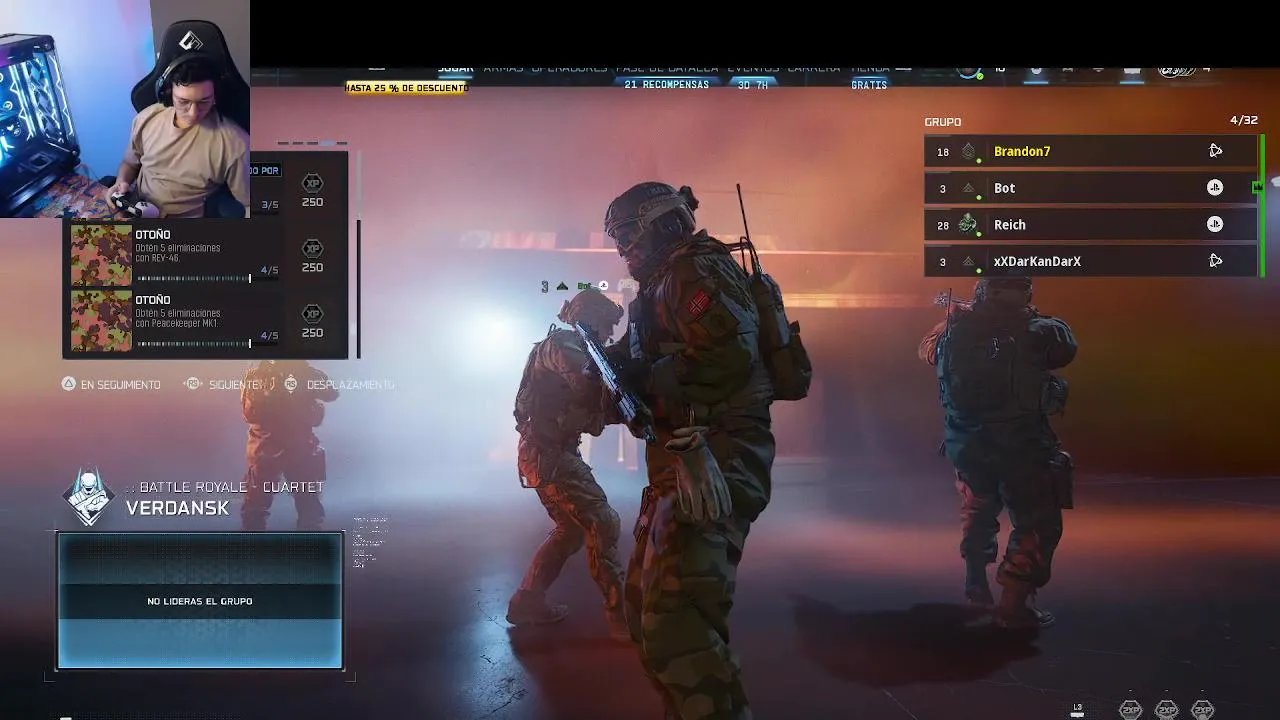The width and height of the screenshot is (1280, 720).
Task: Open the TIENDA store tab
Action: [870, 69]
